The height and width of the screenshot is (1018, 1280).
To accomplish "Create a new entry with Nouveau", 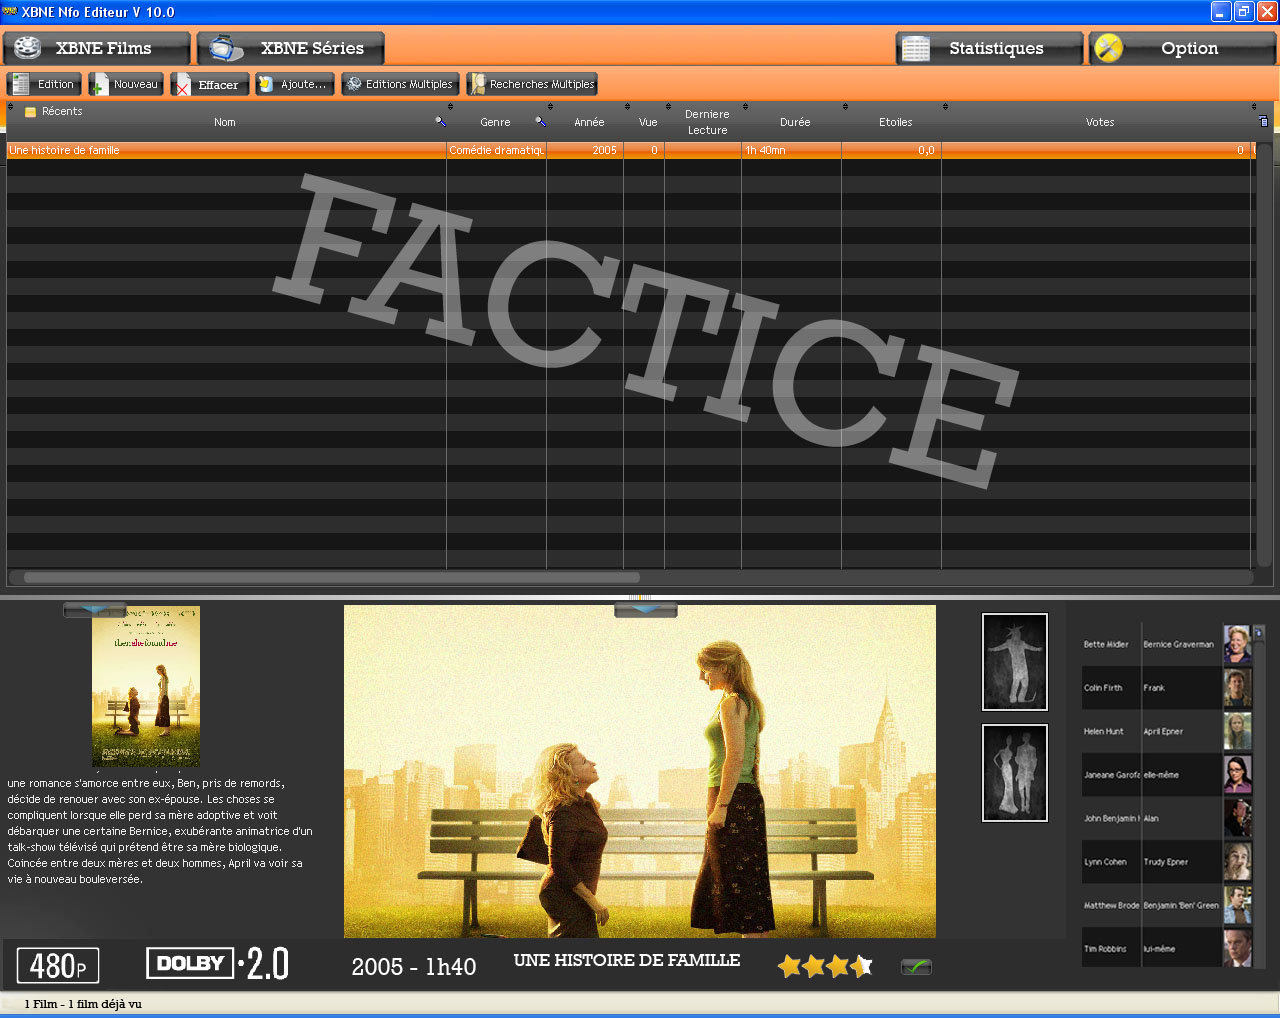I will pyautogui.click(x=126, y=85).
